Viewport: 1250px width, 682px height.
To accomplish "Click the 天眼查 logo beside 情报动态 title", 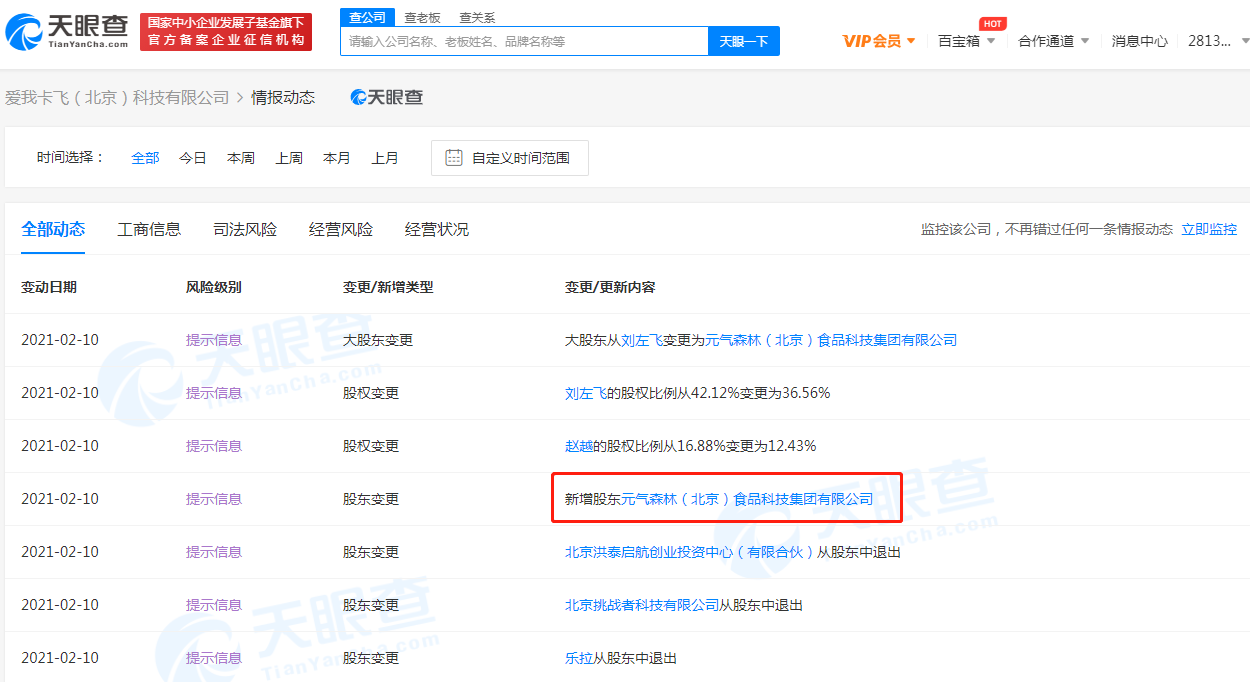I will (x=384, y=96).
